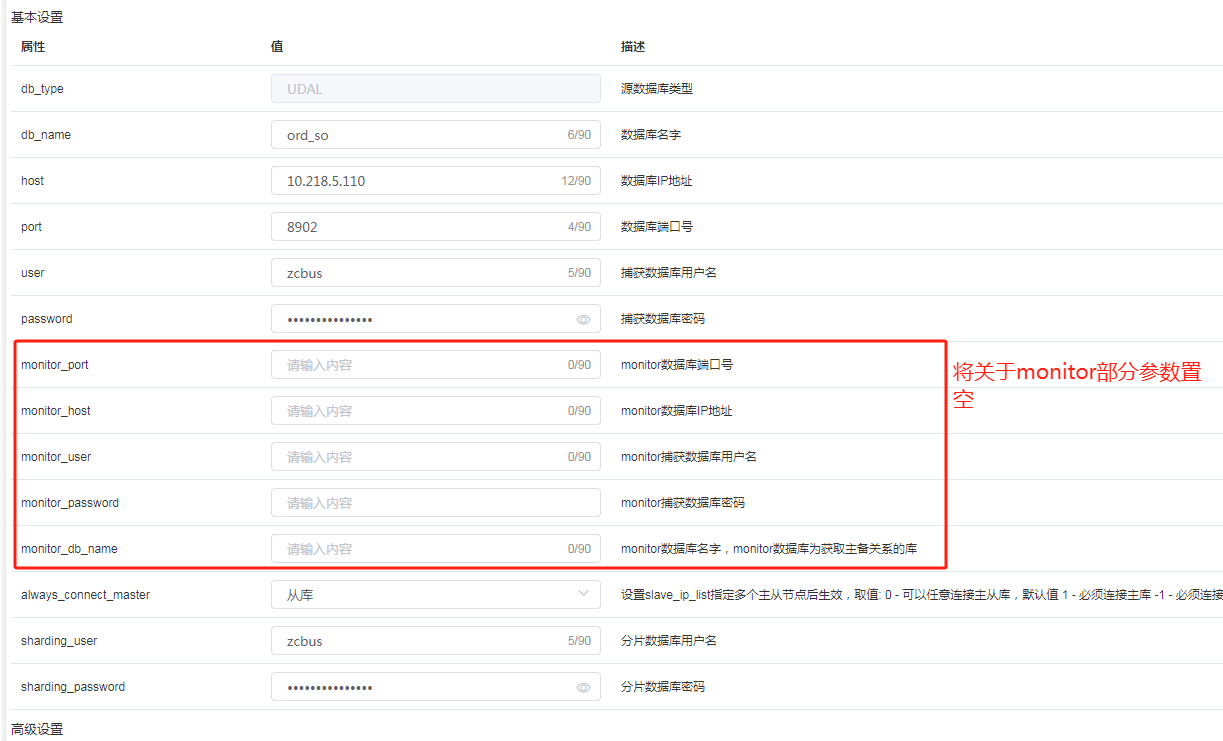The image size is (1223, 741).
Task: Collapse the 基本设置 section header
Action: click(37, 17)
